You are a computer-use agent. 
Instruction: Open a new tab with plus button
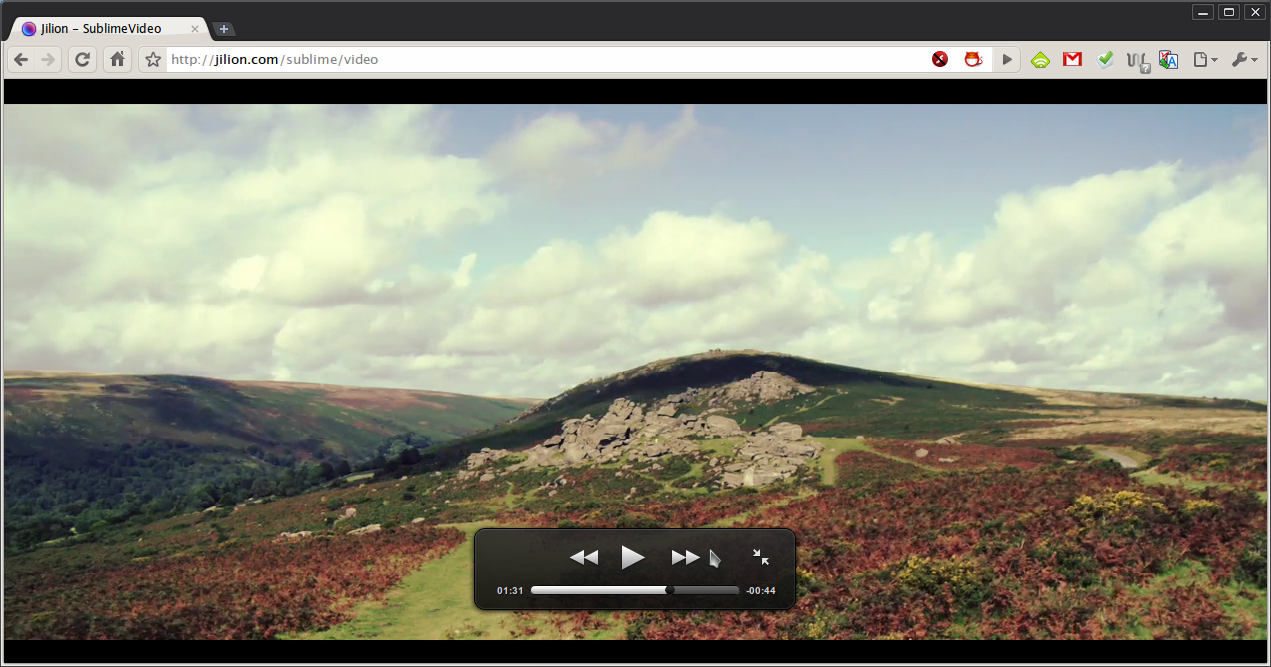(224, 29)
